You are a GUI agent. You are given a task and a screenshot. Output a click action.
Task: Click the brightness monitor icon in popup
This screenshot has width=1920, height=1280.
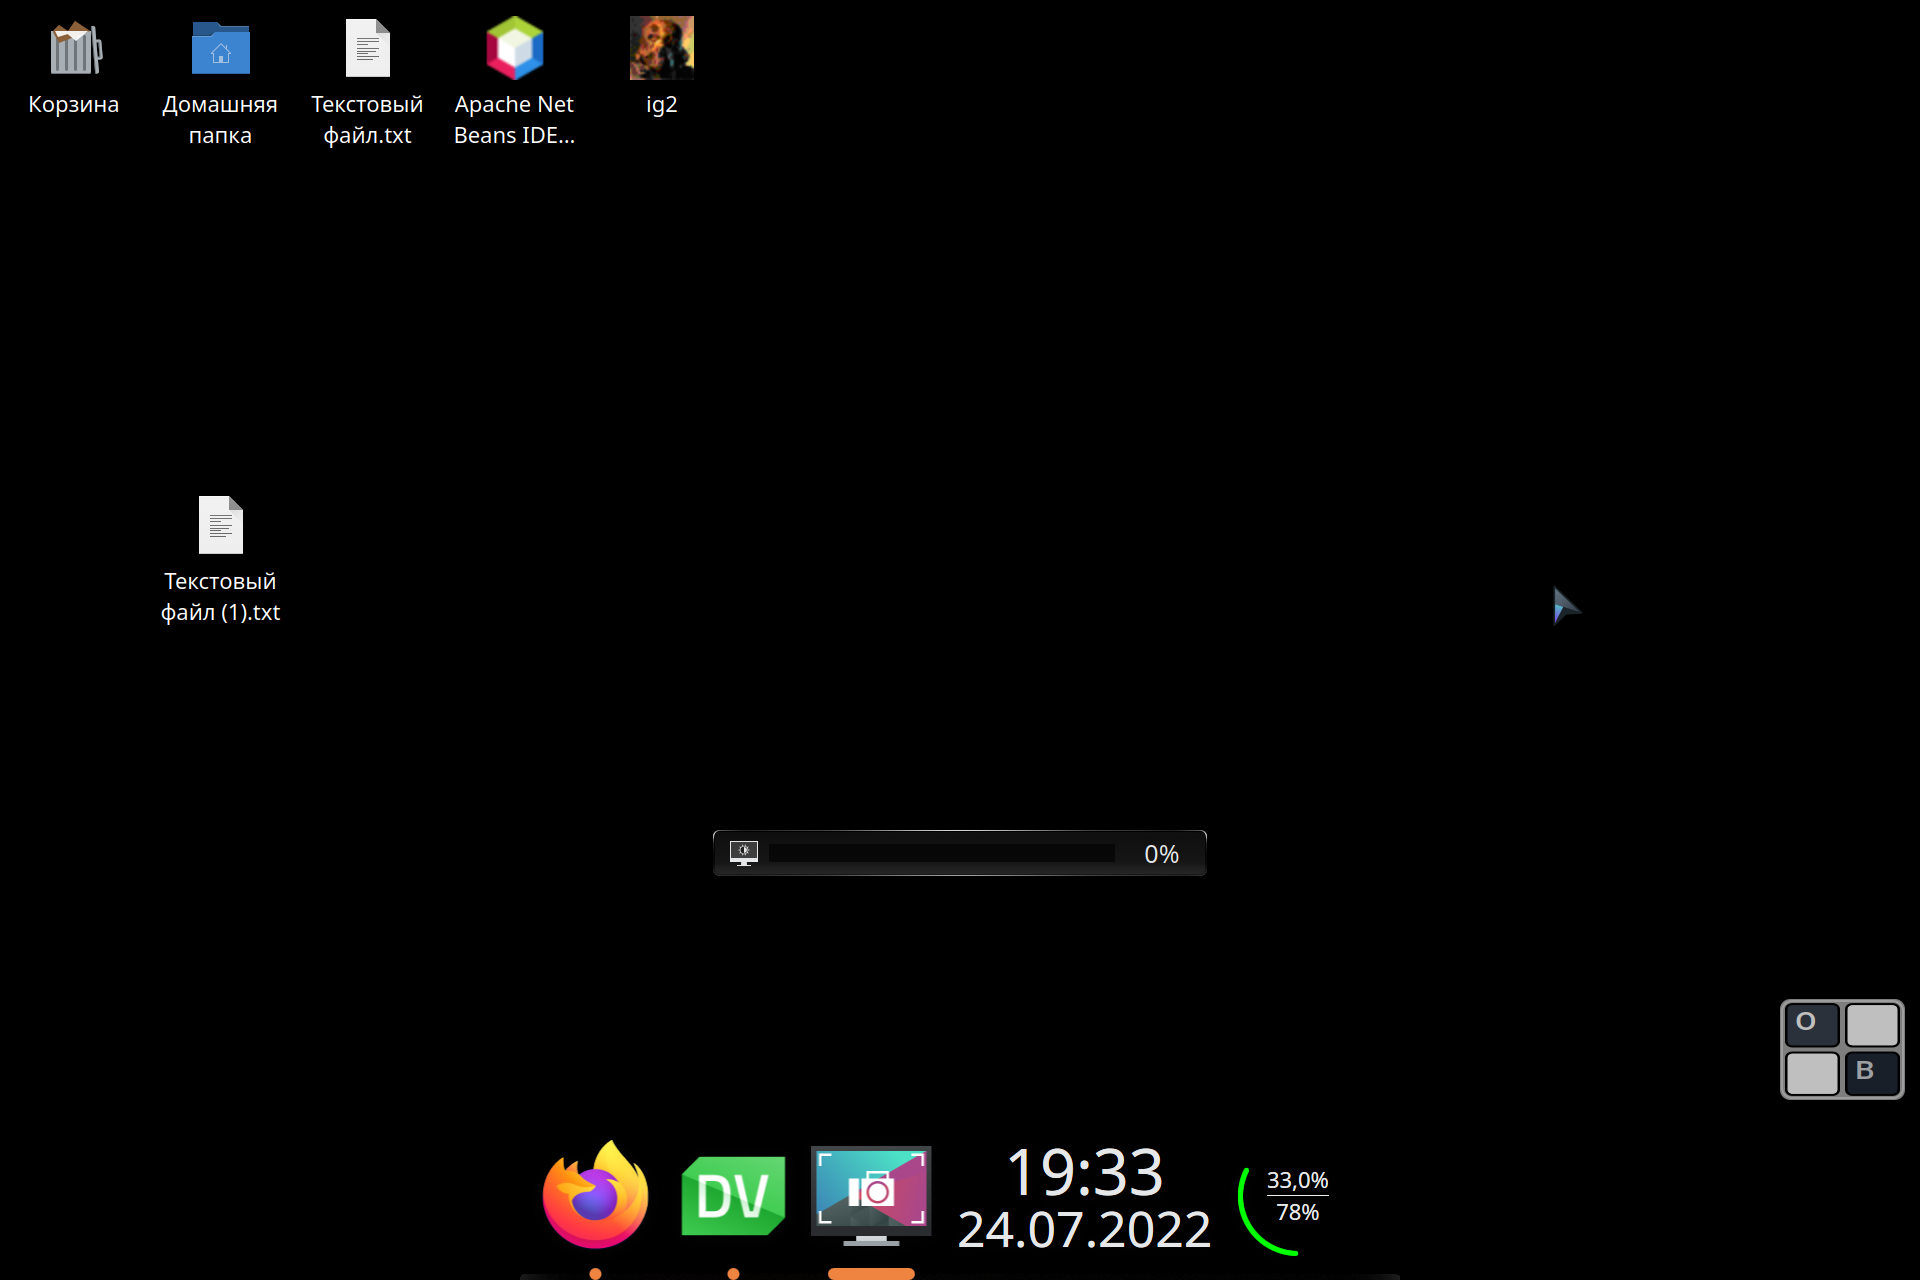pyautogui.click(x=743, y=853)
